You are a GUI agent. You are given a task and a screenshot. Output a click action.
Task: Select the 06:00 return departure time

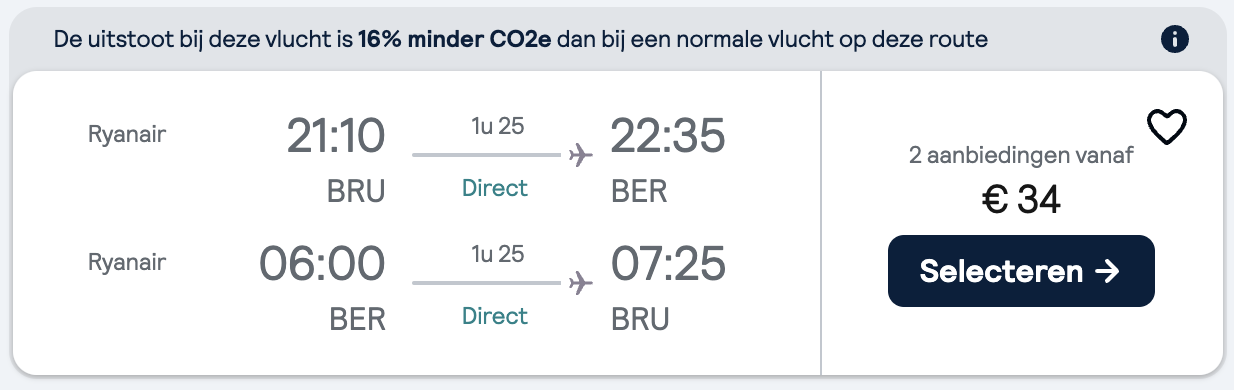322,264
